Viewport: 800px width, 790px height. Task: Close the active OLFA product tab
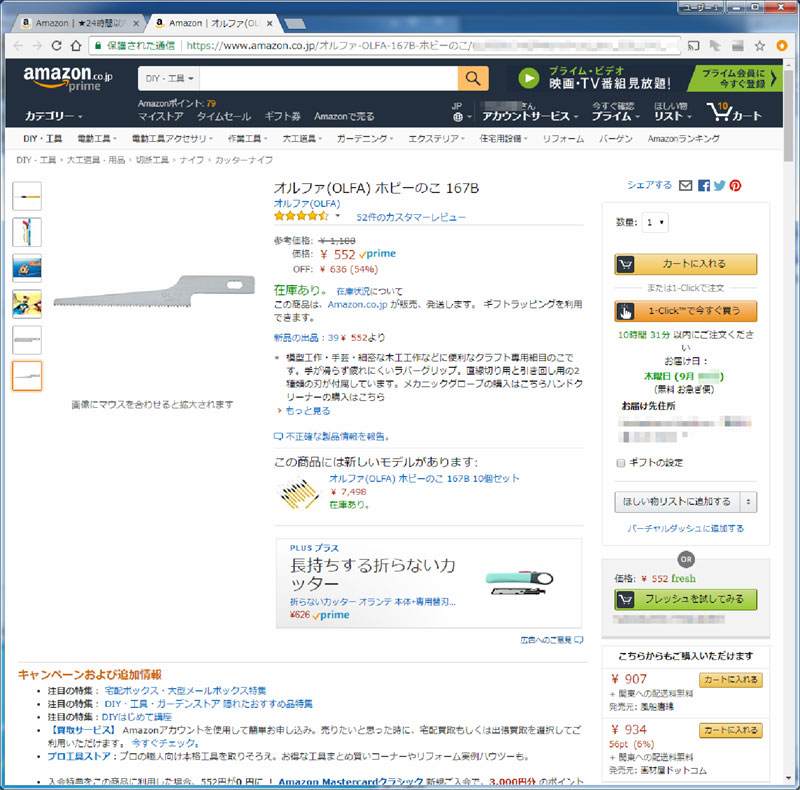pyautogui.click(x=269, y=23)
